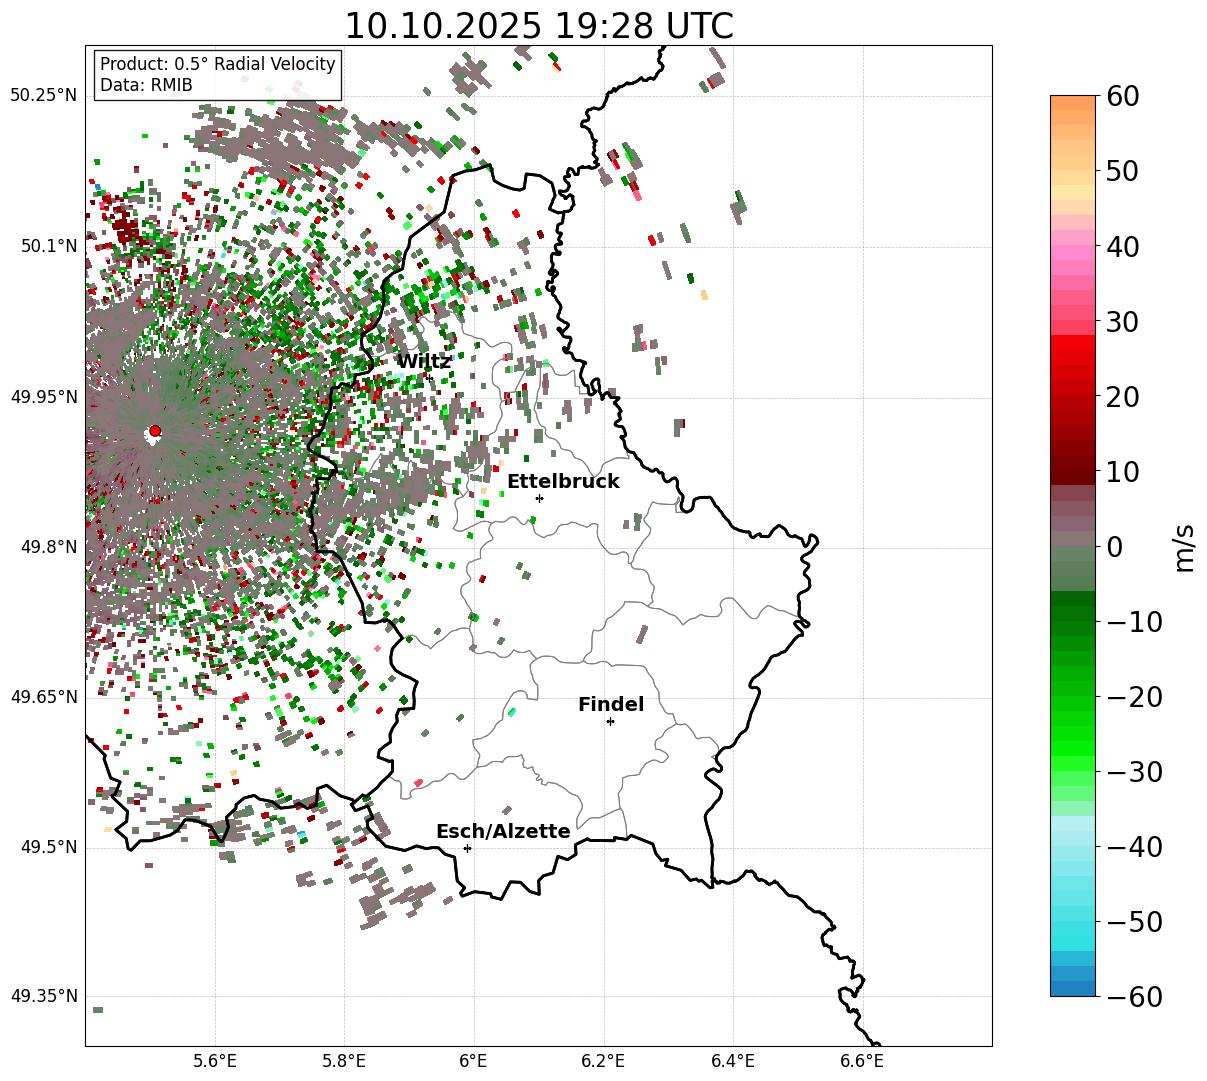Click the colorbar value −40

tap(1134, 847)
